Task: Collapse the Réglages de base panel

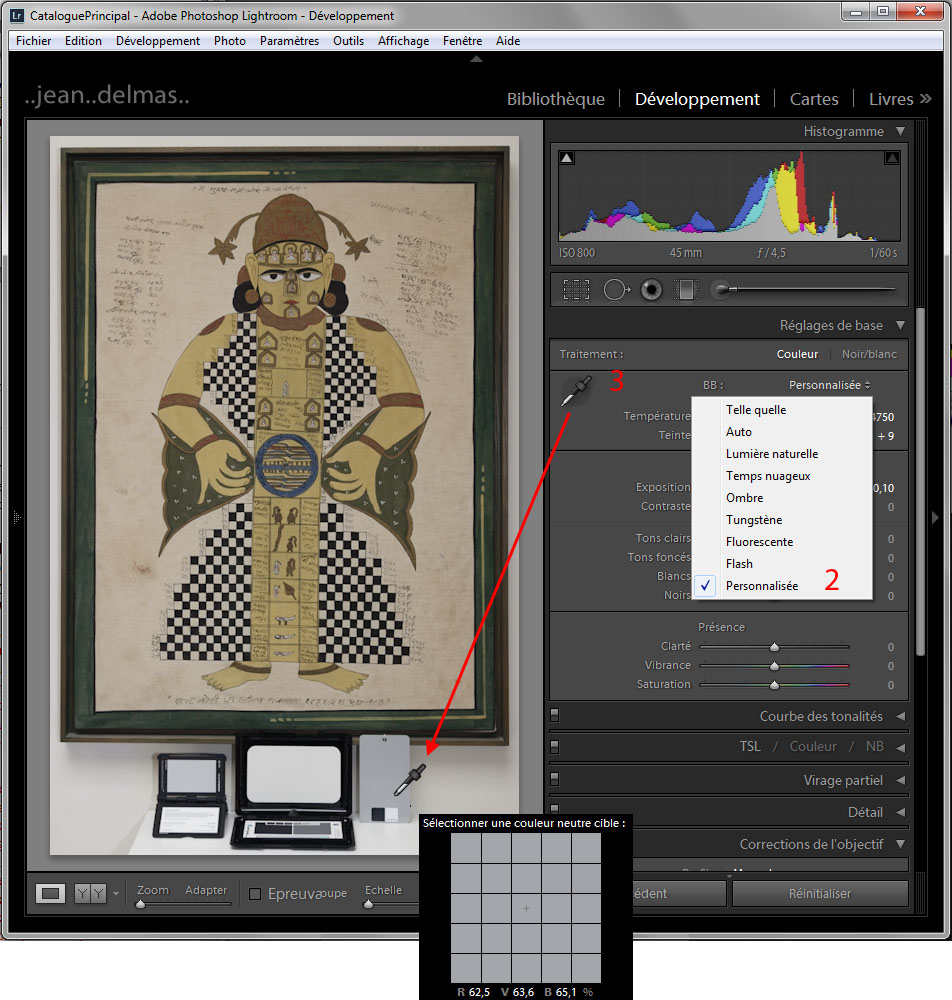Action: (x=900, y=325)
